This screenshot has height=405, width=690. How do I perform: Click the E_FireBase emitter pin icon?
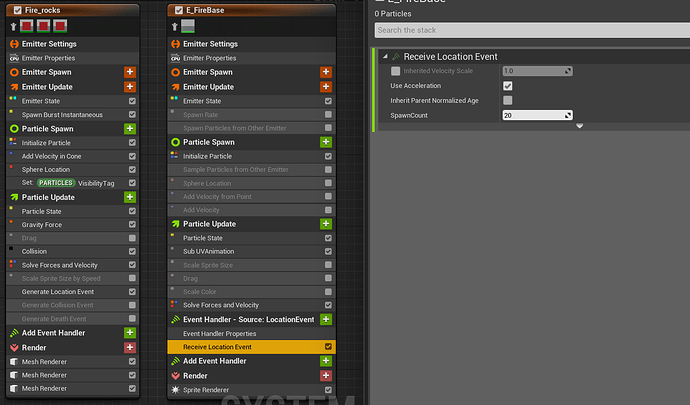[175, 27]
